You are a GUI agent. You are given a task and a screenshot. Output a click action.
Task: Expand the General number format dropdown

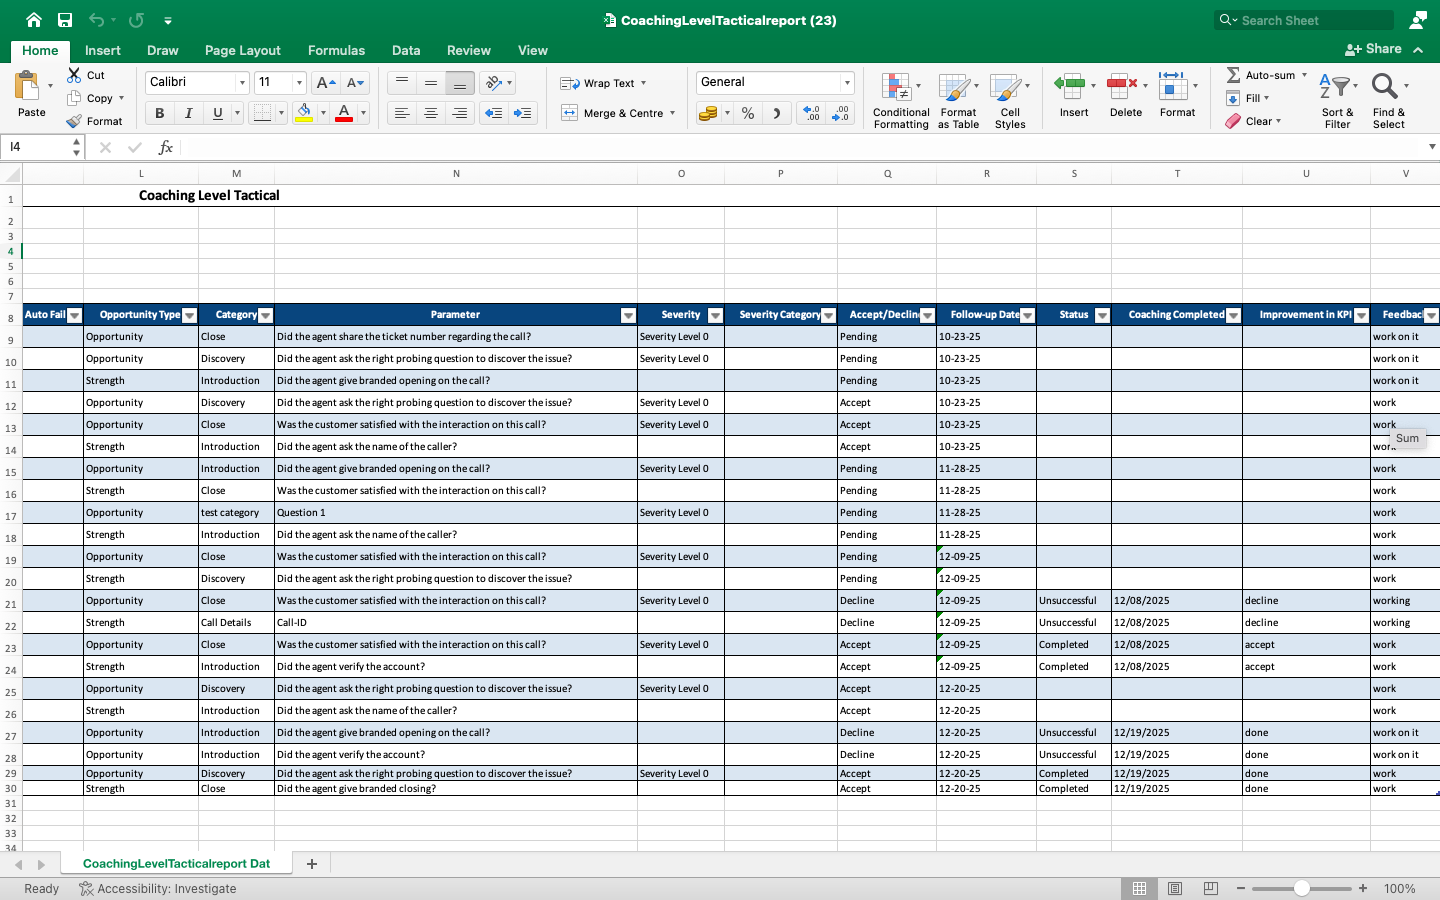tap(847, 83)
